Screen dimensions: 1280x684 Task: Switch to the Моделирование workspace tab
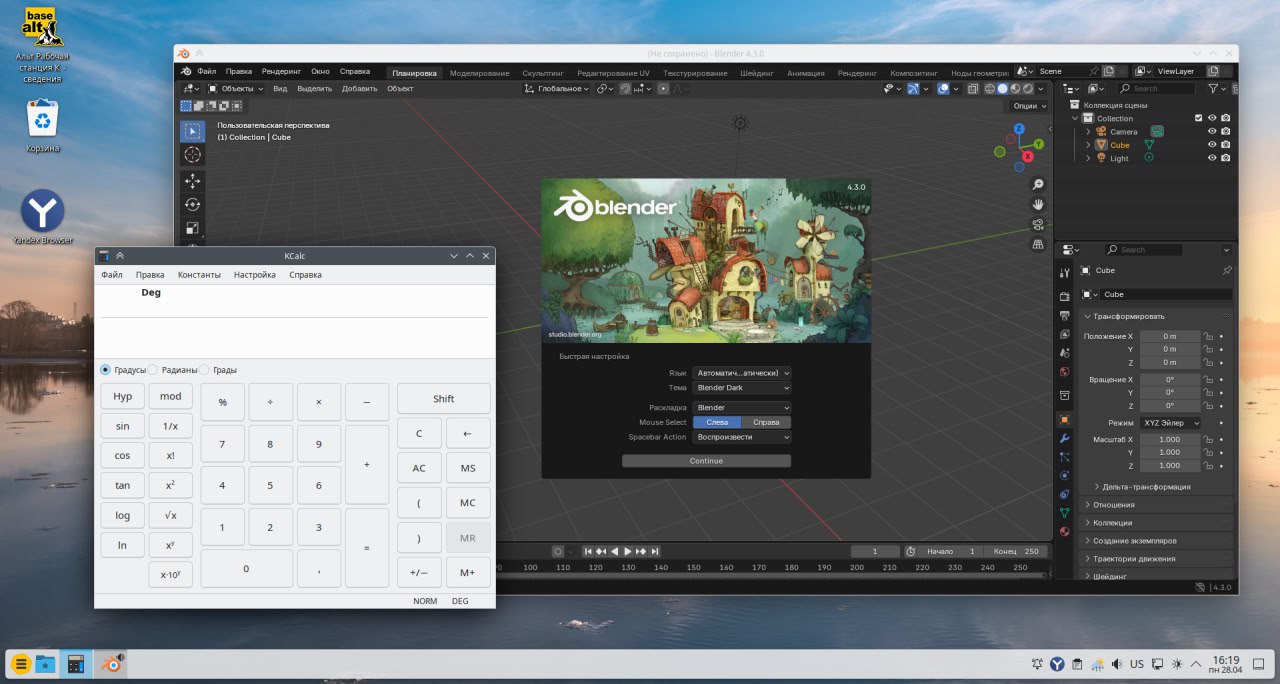[x=479, y=73]
